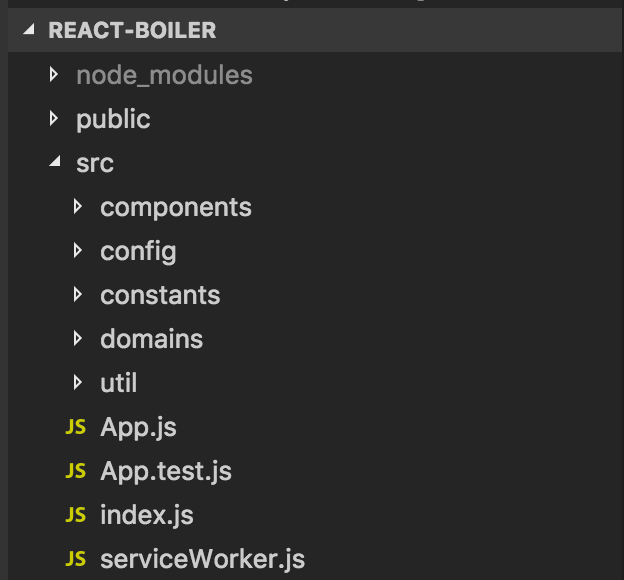Open the App.test.js file
This screenshot has height=580, width=624.
click(x=166, y=472)
